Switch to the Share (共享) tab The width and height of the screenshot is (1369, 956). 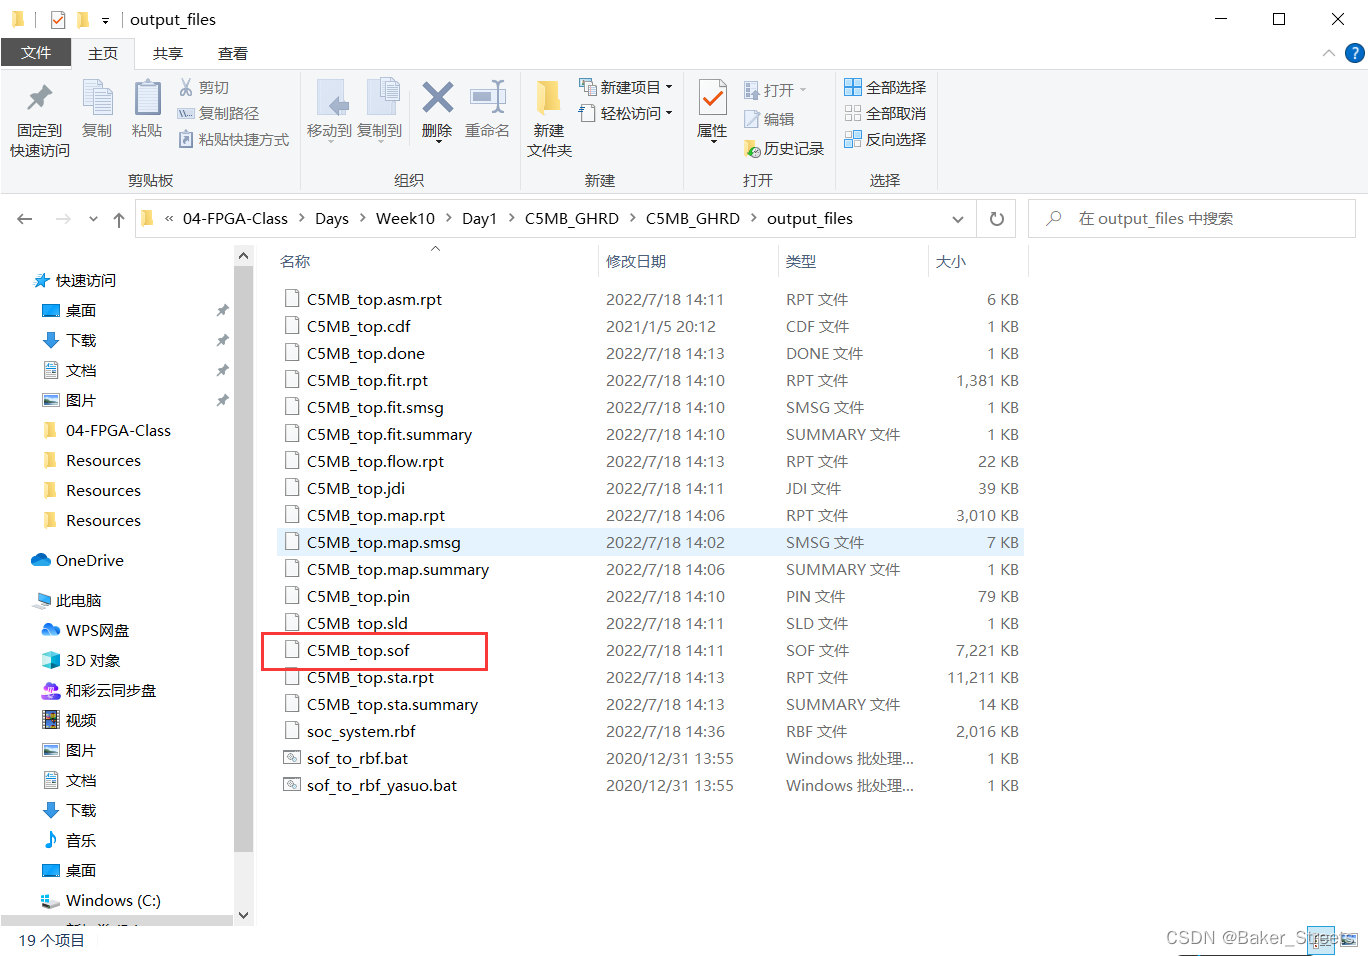click(x=168, y=54)
